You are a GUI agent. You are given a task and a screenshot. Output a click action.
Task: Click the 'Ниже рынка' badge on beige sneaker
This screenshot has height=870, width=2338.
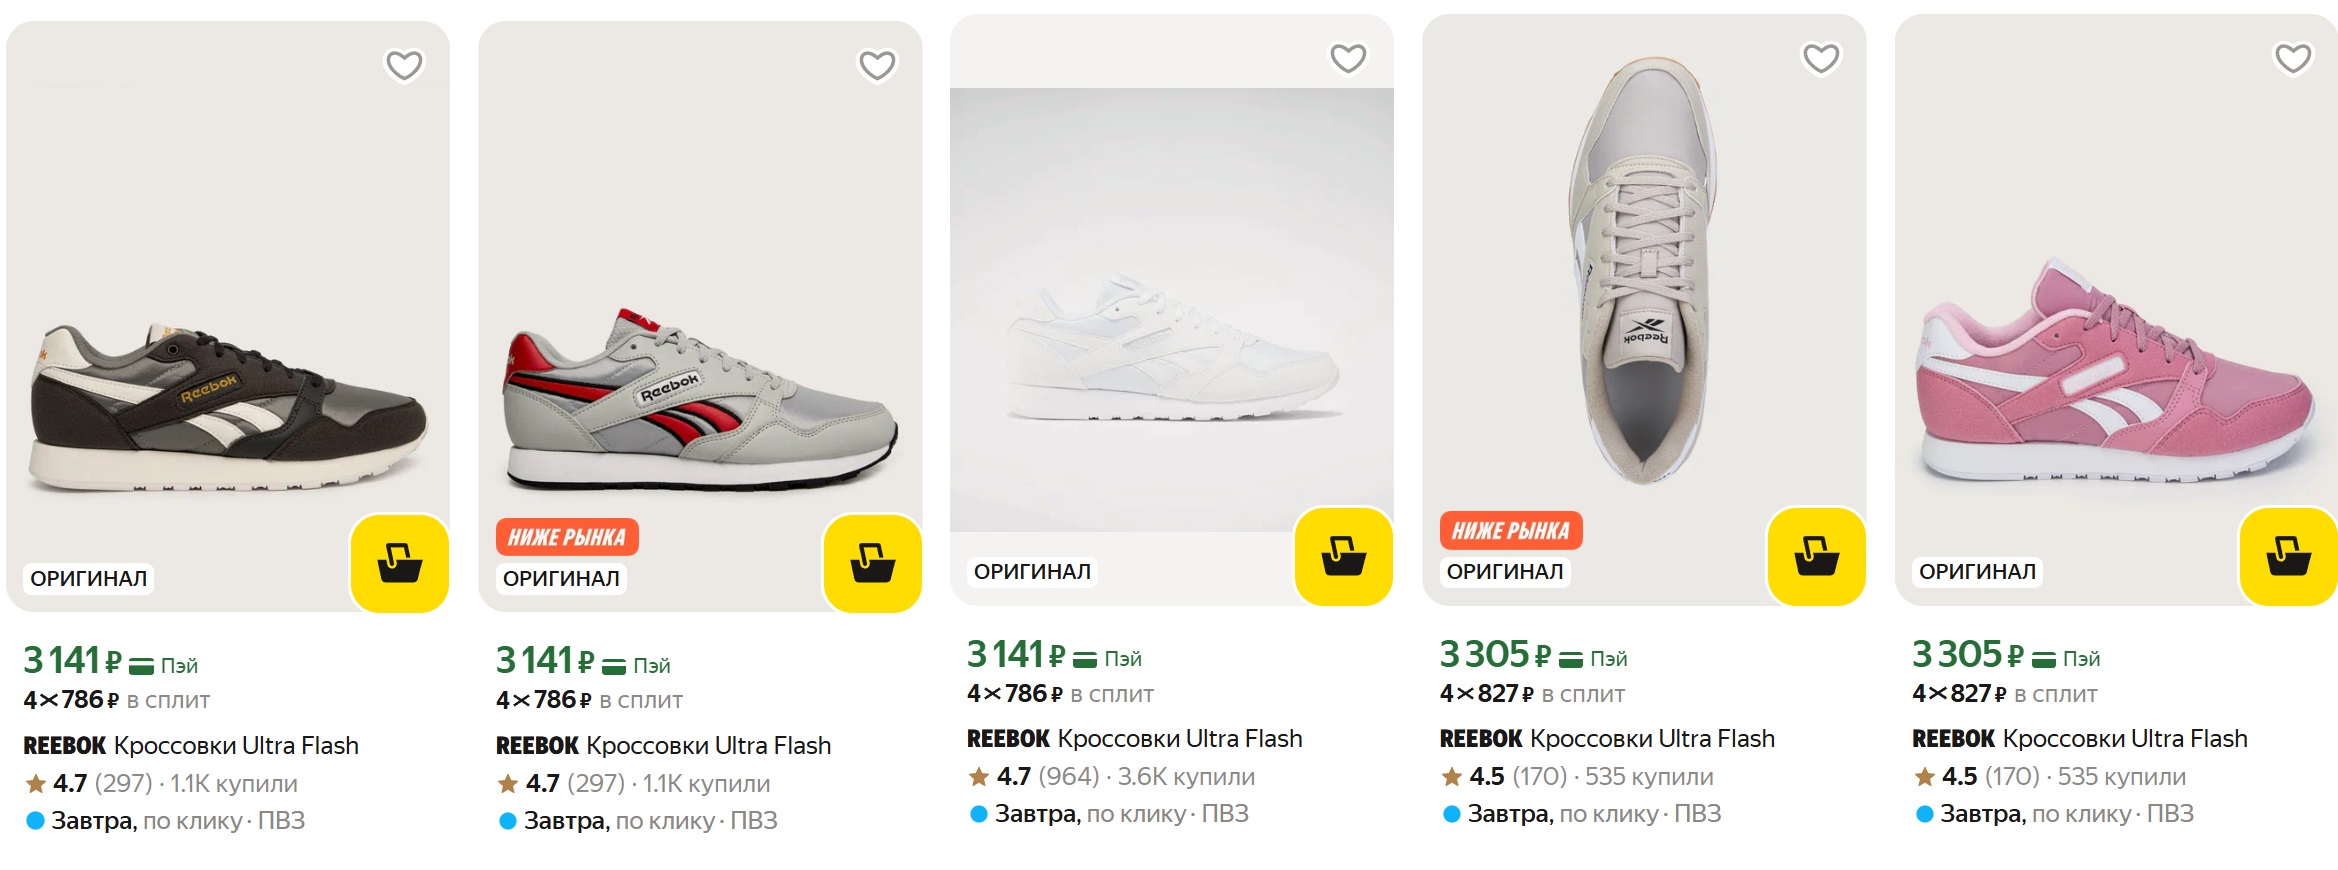tap(1510, 530)
